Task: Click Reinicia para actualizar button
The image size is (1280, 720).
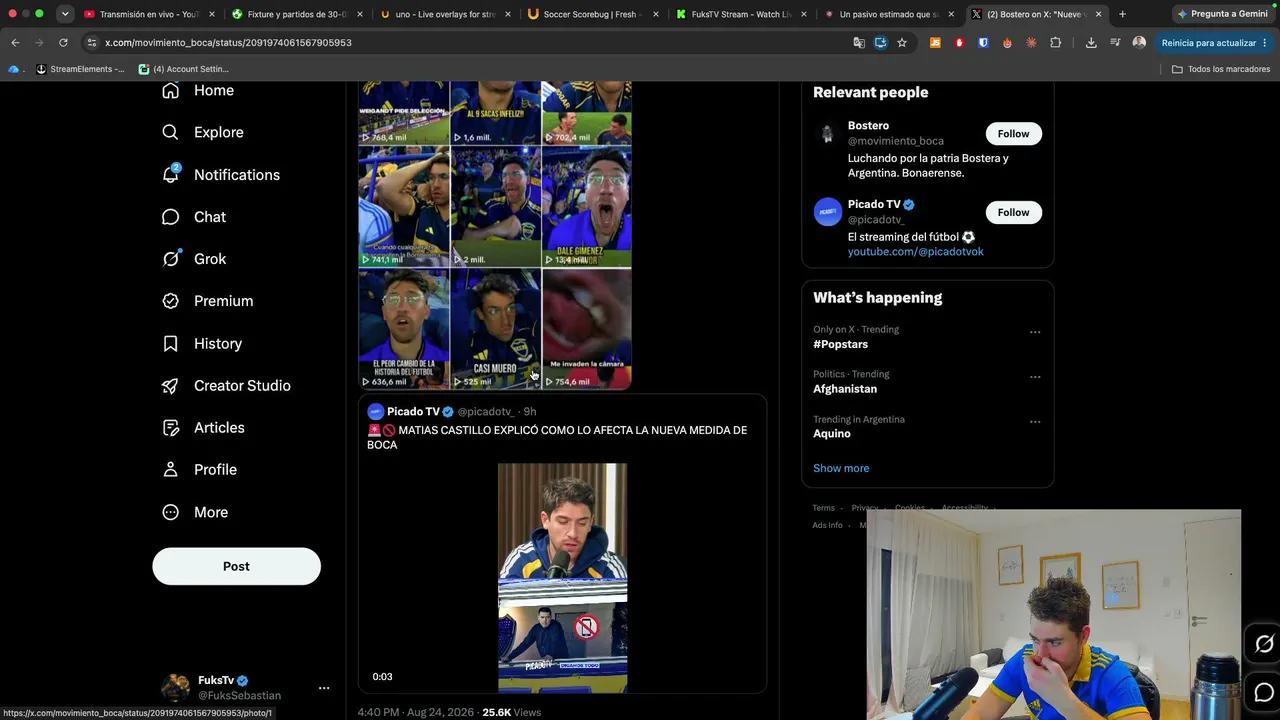Action: pyautogui.click(x=1215, y=43)
